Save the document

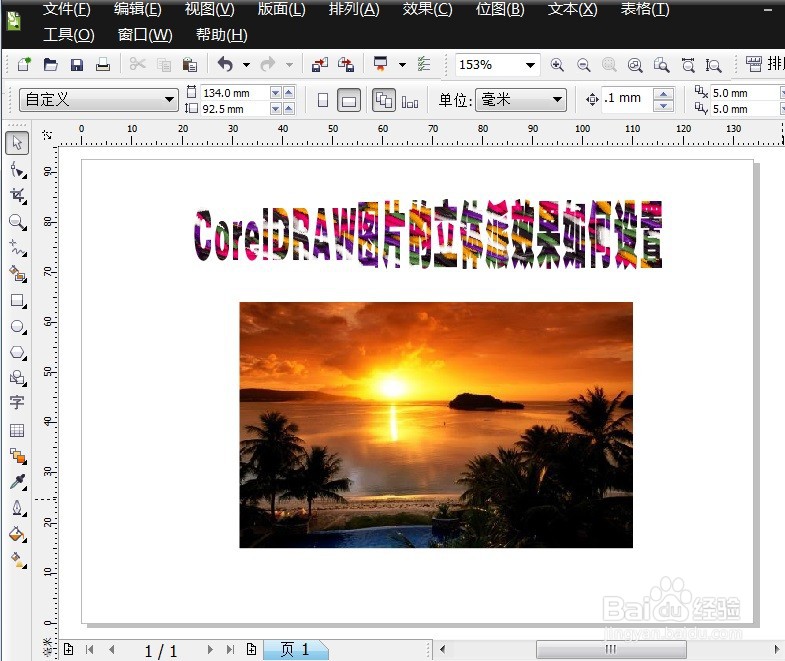[77, 65]
